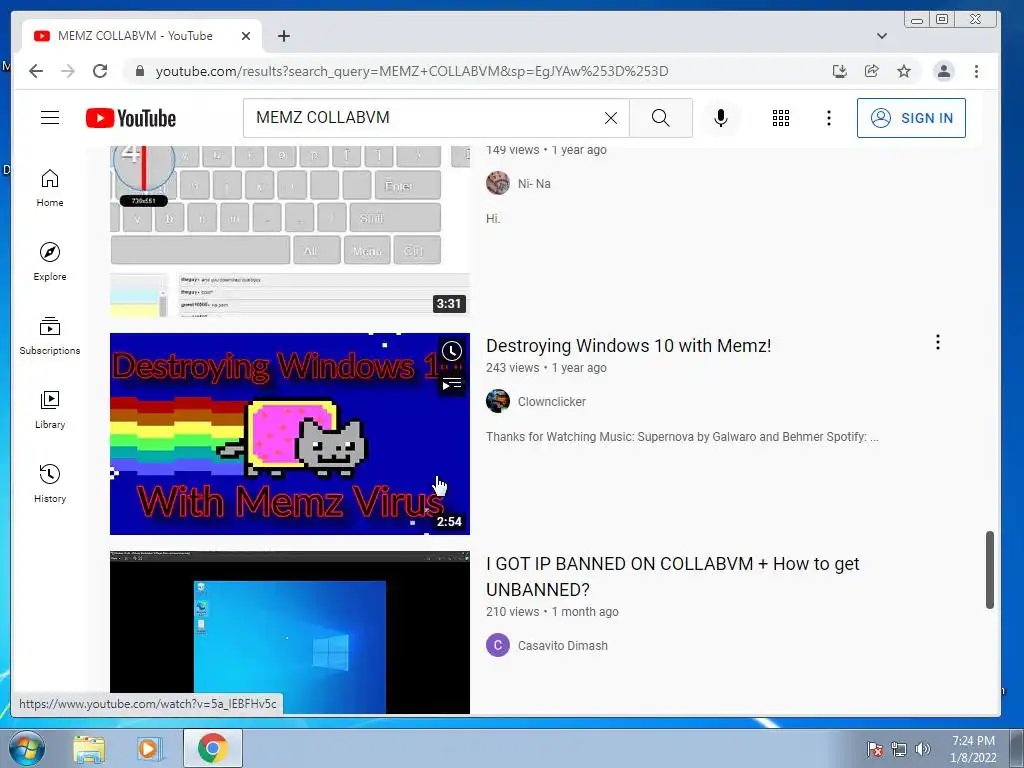Click the Chrome taskbar button
Image resolution: width=1024 pixels, height=768 pixels.
pos(213,748)
